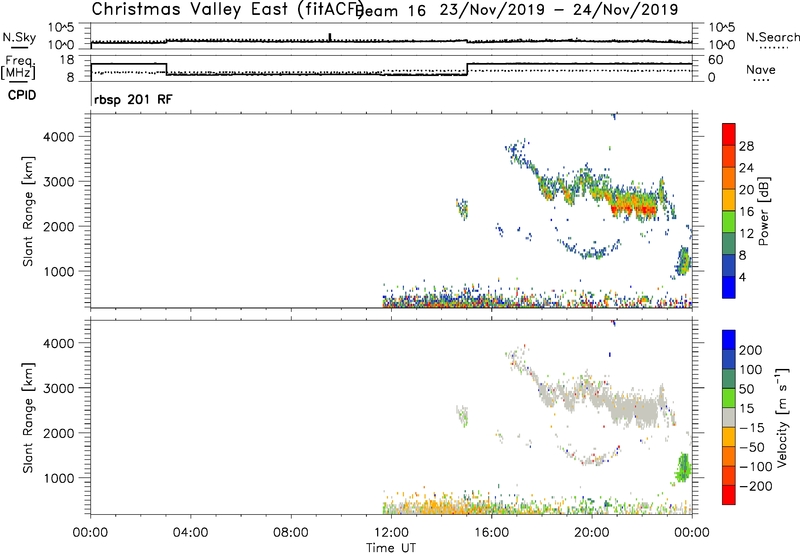Click the frequency step at 15:00 in the Freq panel
The height and width of the screenshot is (554, 800).
pyautogui.click(x=467, y=69)
